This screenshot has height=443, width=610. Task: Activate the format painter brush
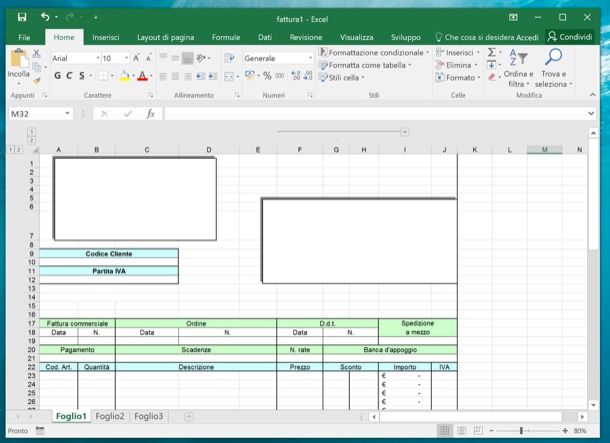(37, 81)
